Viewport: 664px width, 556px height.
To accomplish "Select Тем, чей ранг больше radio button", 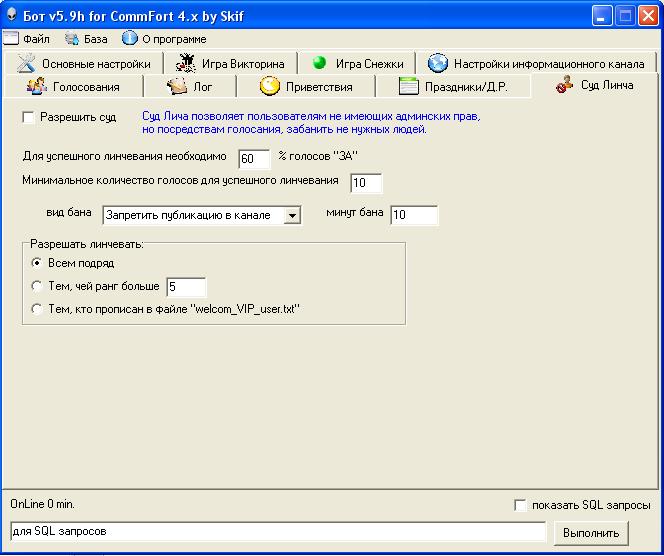I will [38, 286].
